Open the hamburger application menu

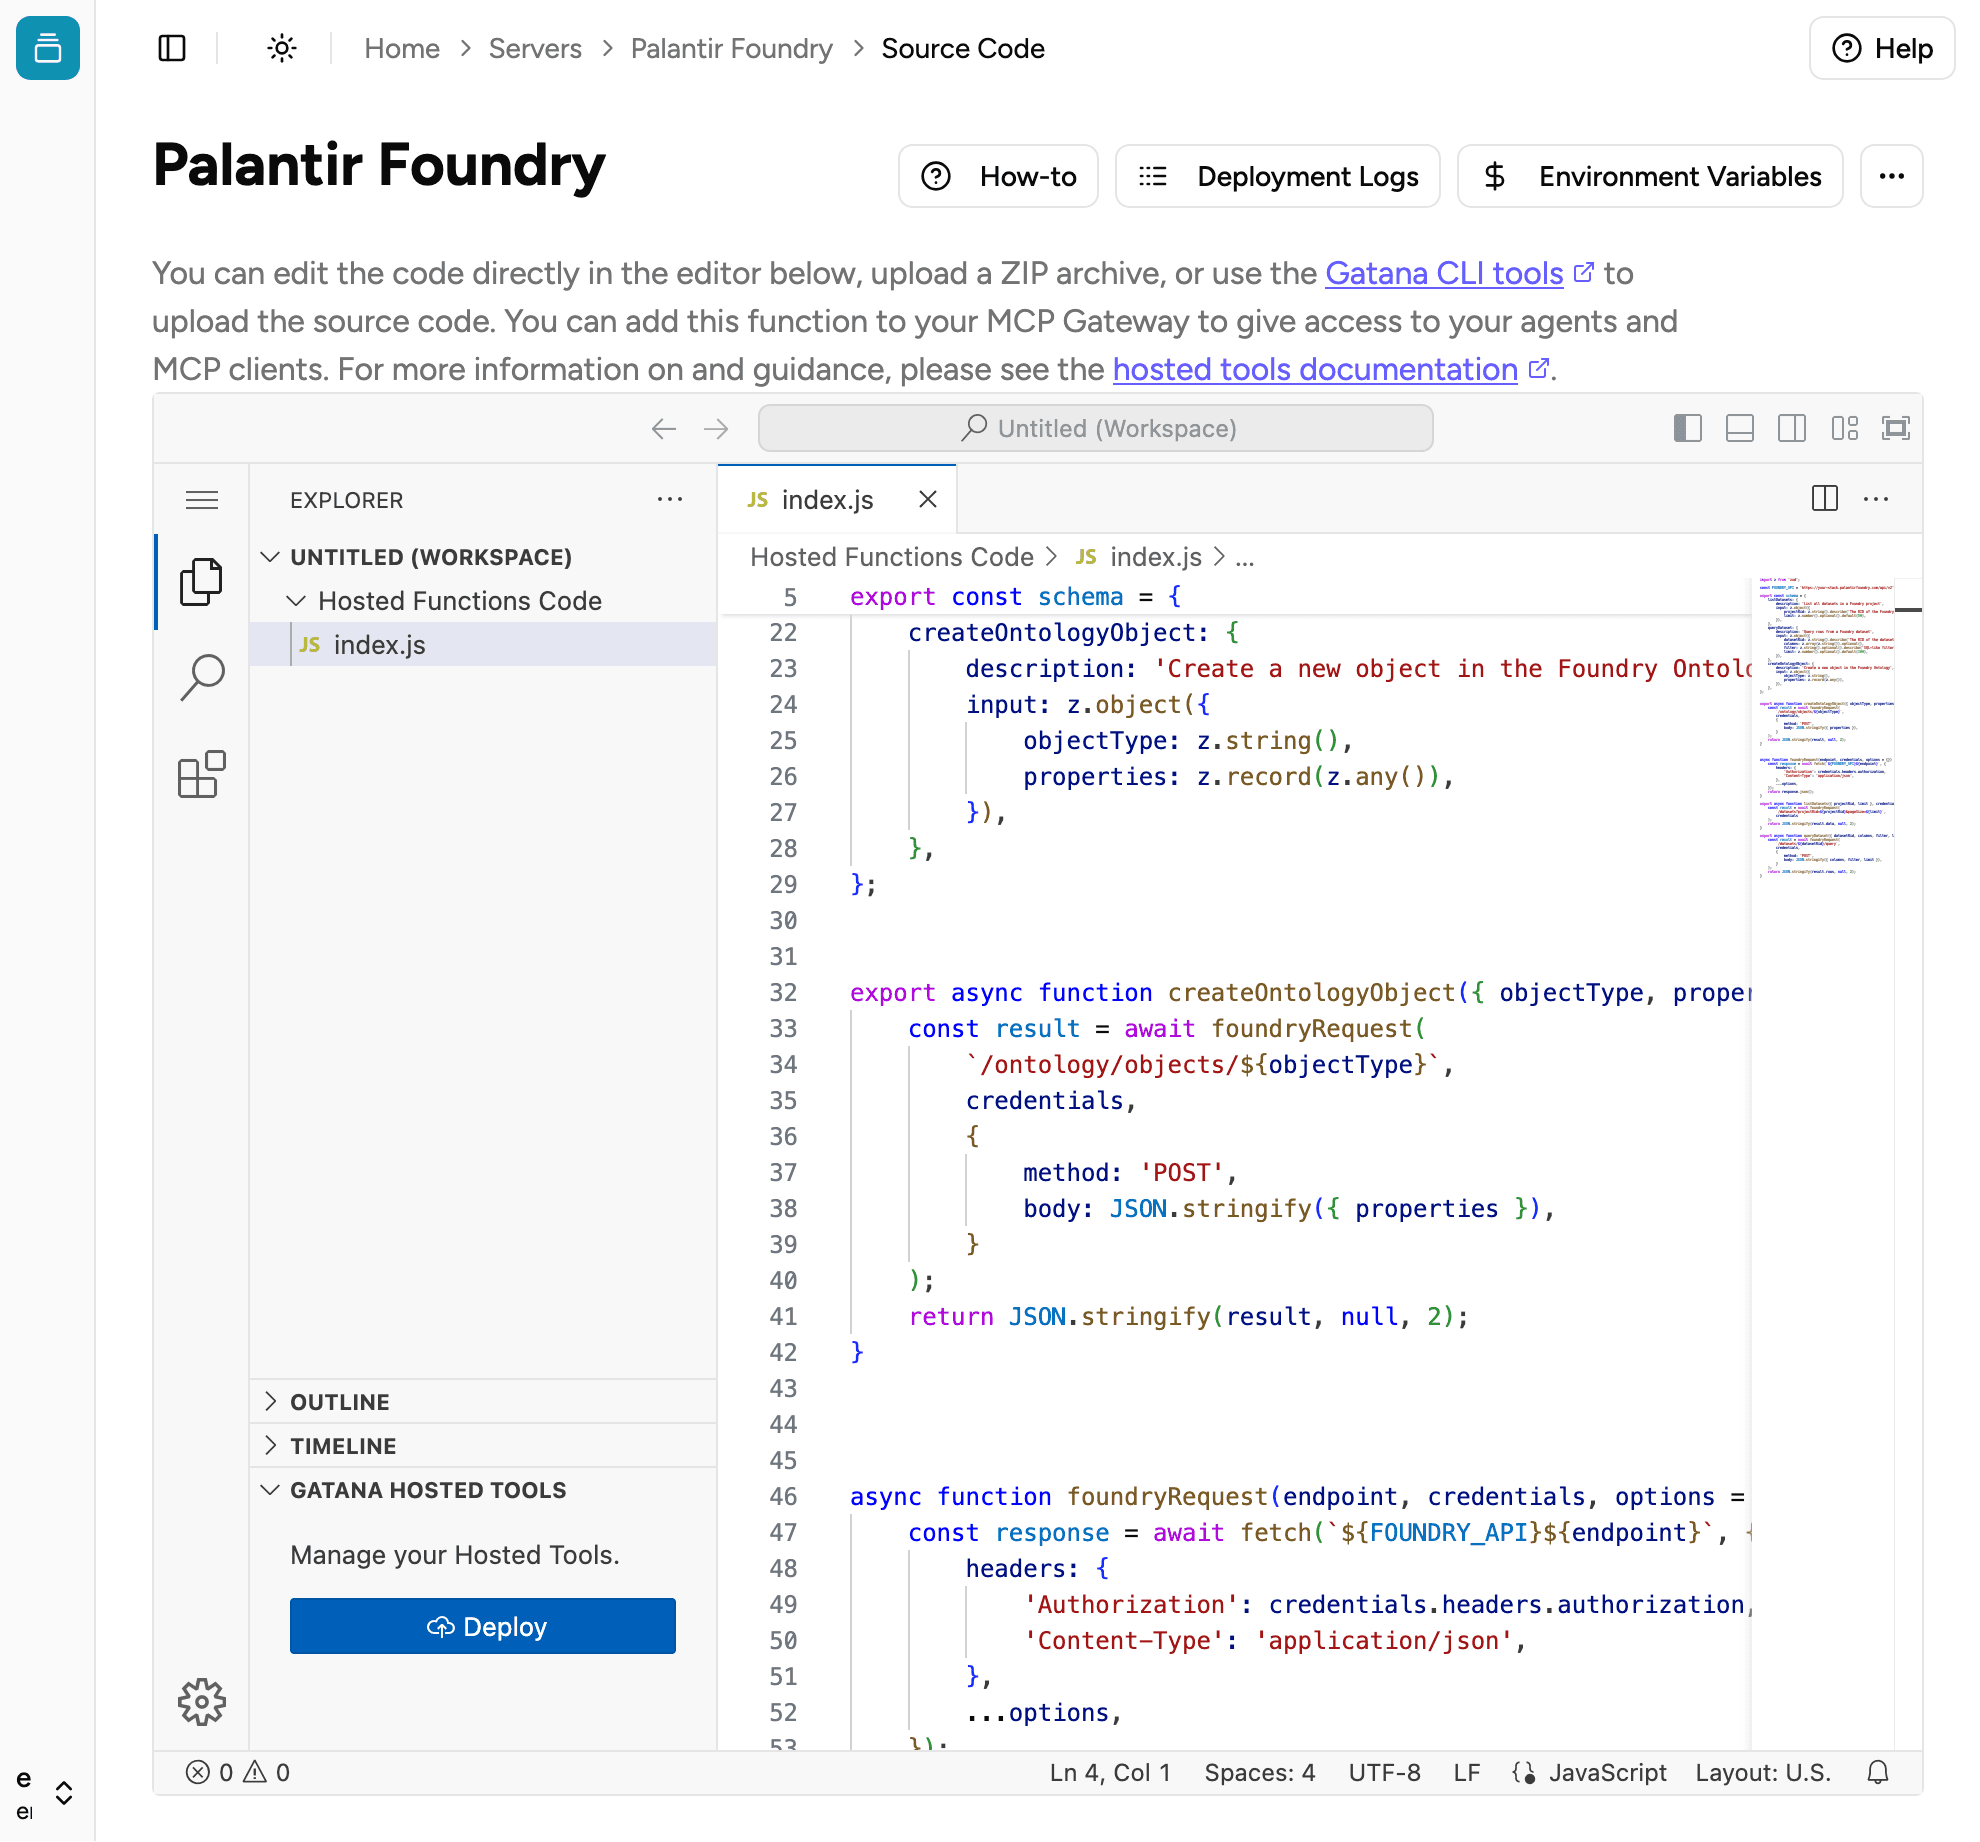(x=202, y=500)
